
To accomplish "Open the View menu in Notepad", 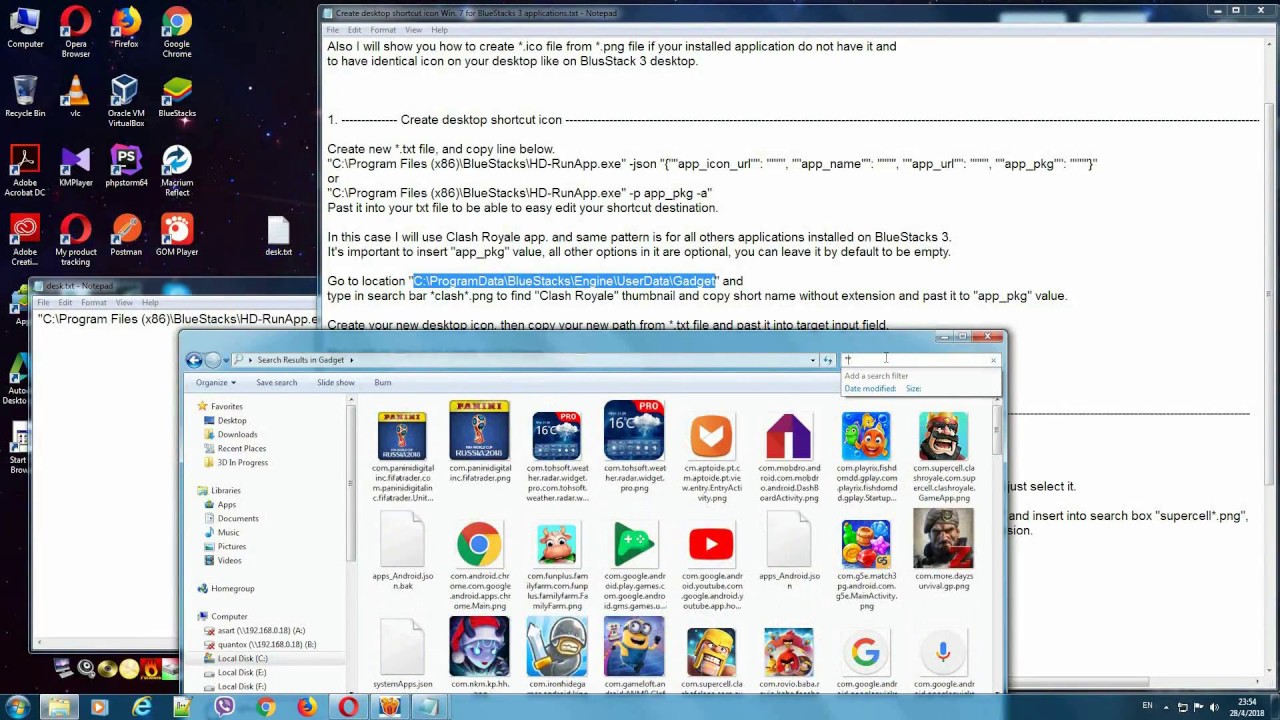I will coord(413,29).
